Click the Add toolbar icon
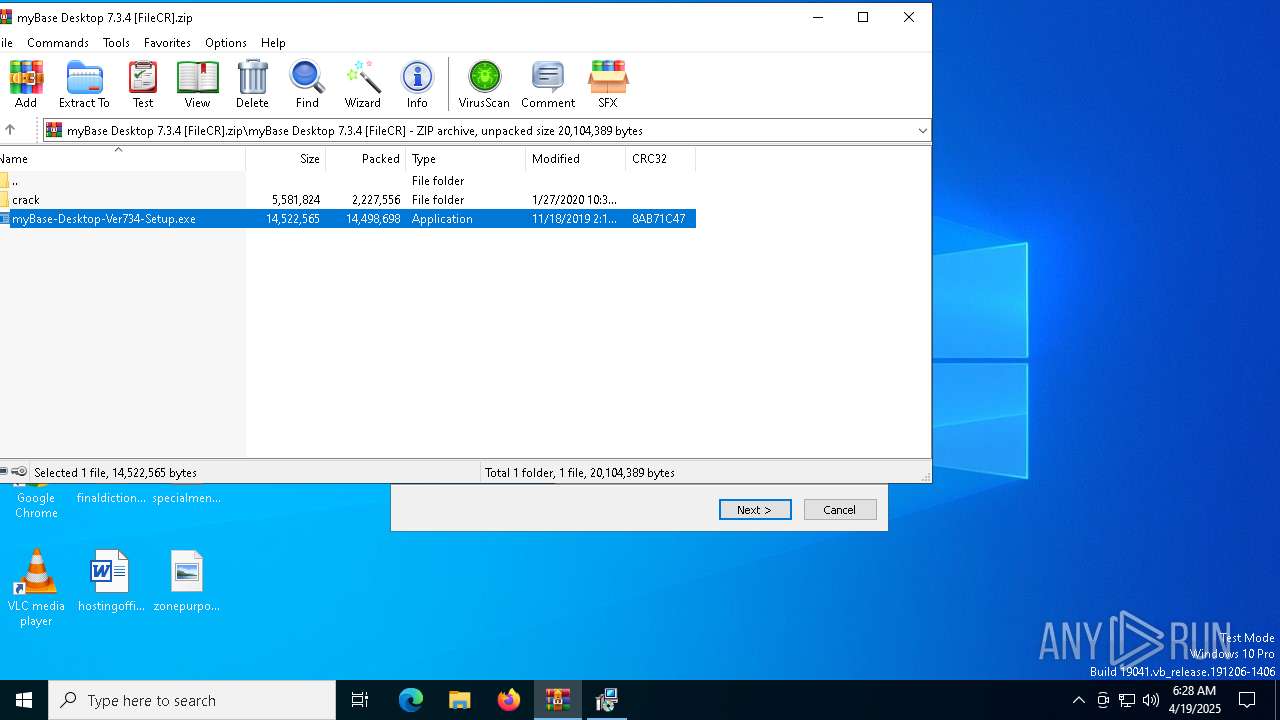The width and height of the screenshot is (1280, 720). click(x=26, y=85)
